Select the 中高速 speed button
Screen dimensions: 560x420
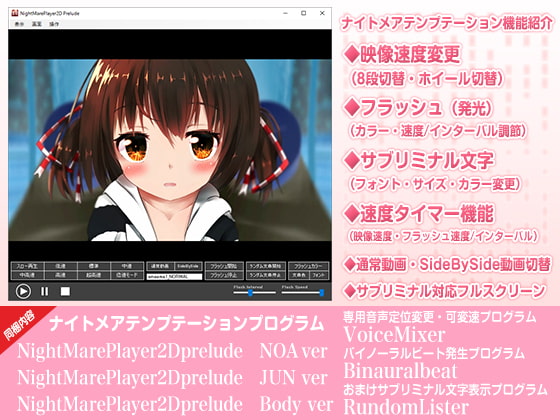(28, 275)
